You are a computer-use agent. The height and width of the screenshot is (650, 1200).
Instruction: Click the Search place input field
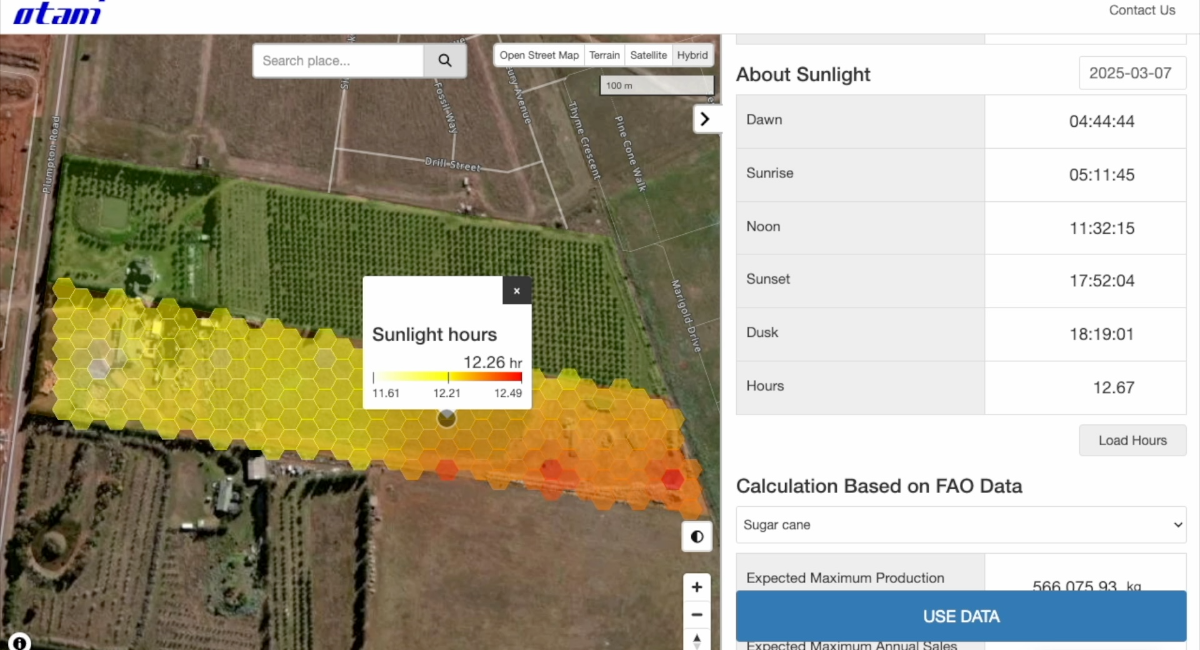[x=338, y=61]
